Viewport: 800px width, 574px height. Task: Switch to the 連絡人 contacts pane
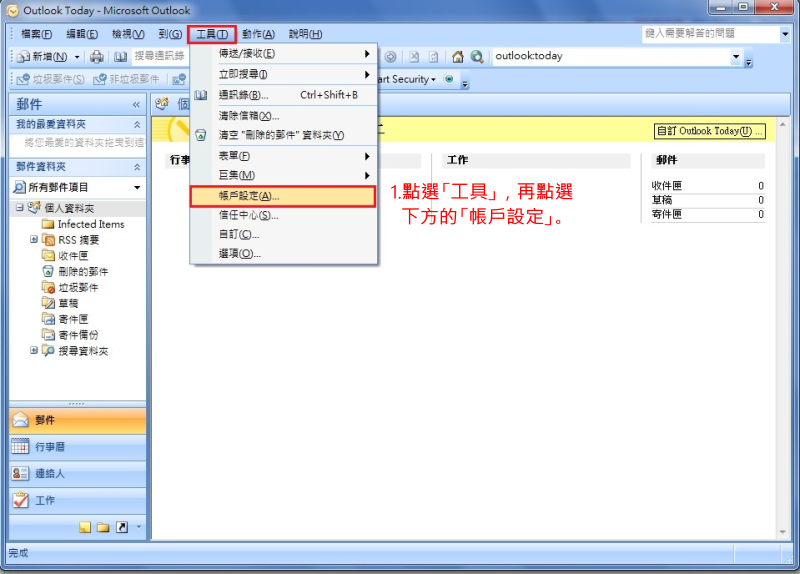[78, 473]
